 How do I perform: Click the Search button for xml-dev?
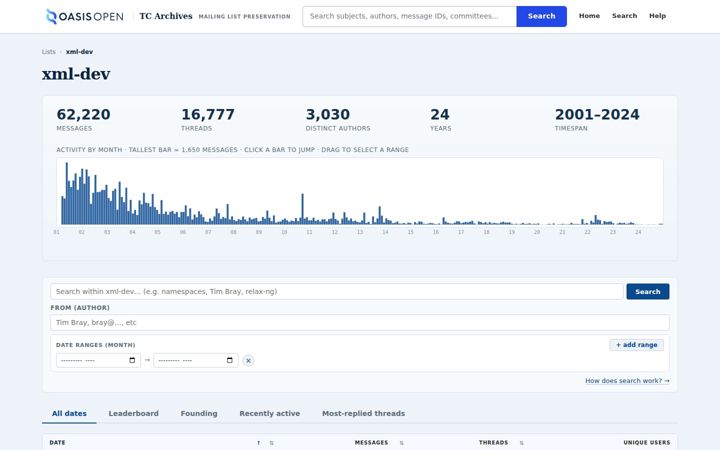647,292
